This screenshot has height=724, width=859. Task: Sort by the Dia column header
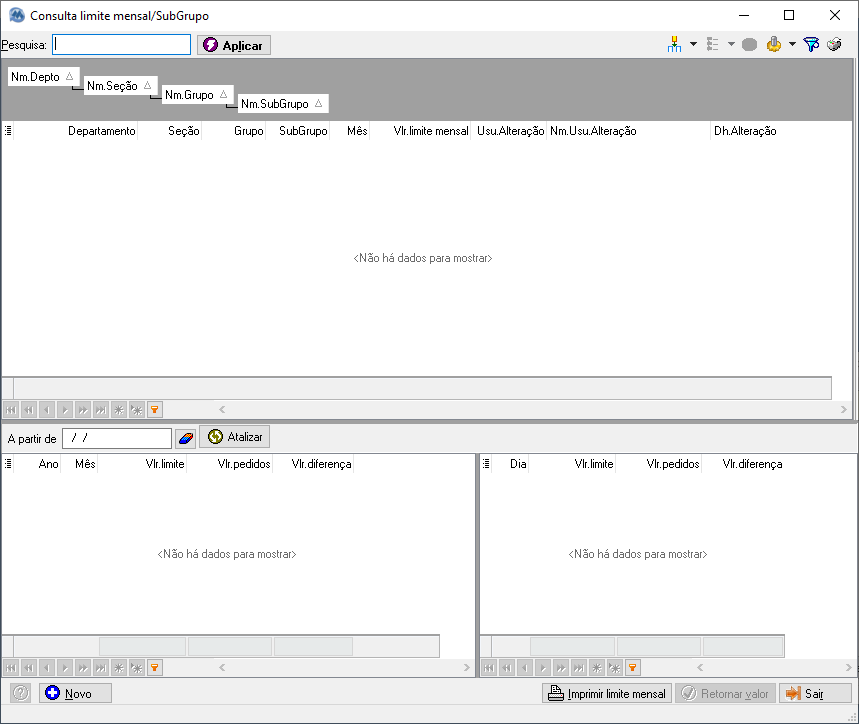click(x=510, y=464)
